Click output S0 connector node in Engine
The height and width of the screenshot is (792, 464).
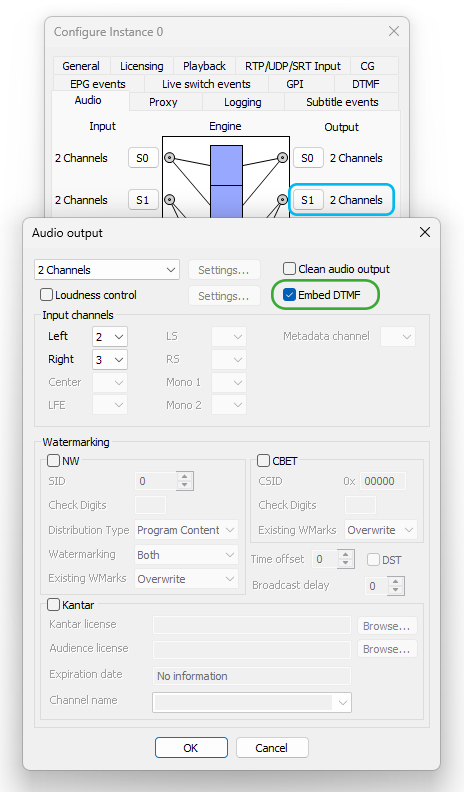283,158
